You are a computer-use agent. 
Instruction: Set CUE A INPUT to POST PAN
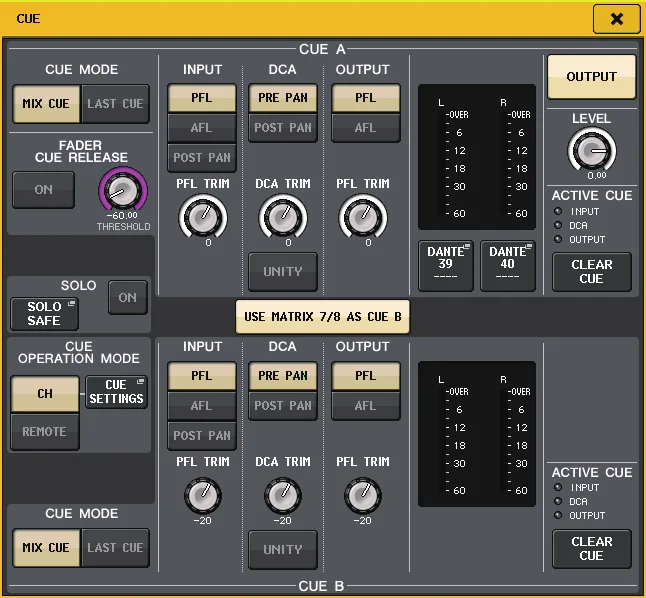tap(201, 157)
